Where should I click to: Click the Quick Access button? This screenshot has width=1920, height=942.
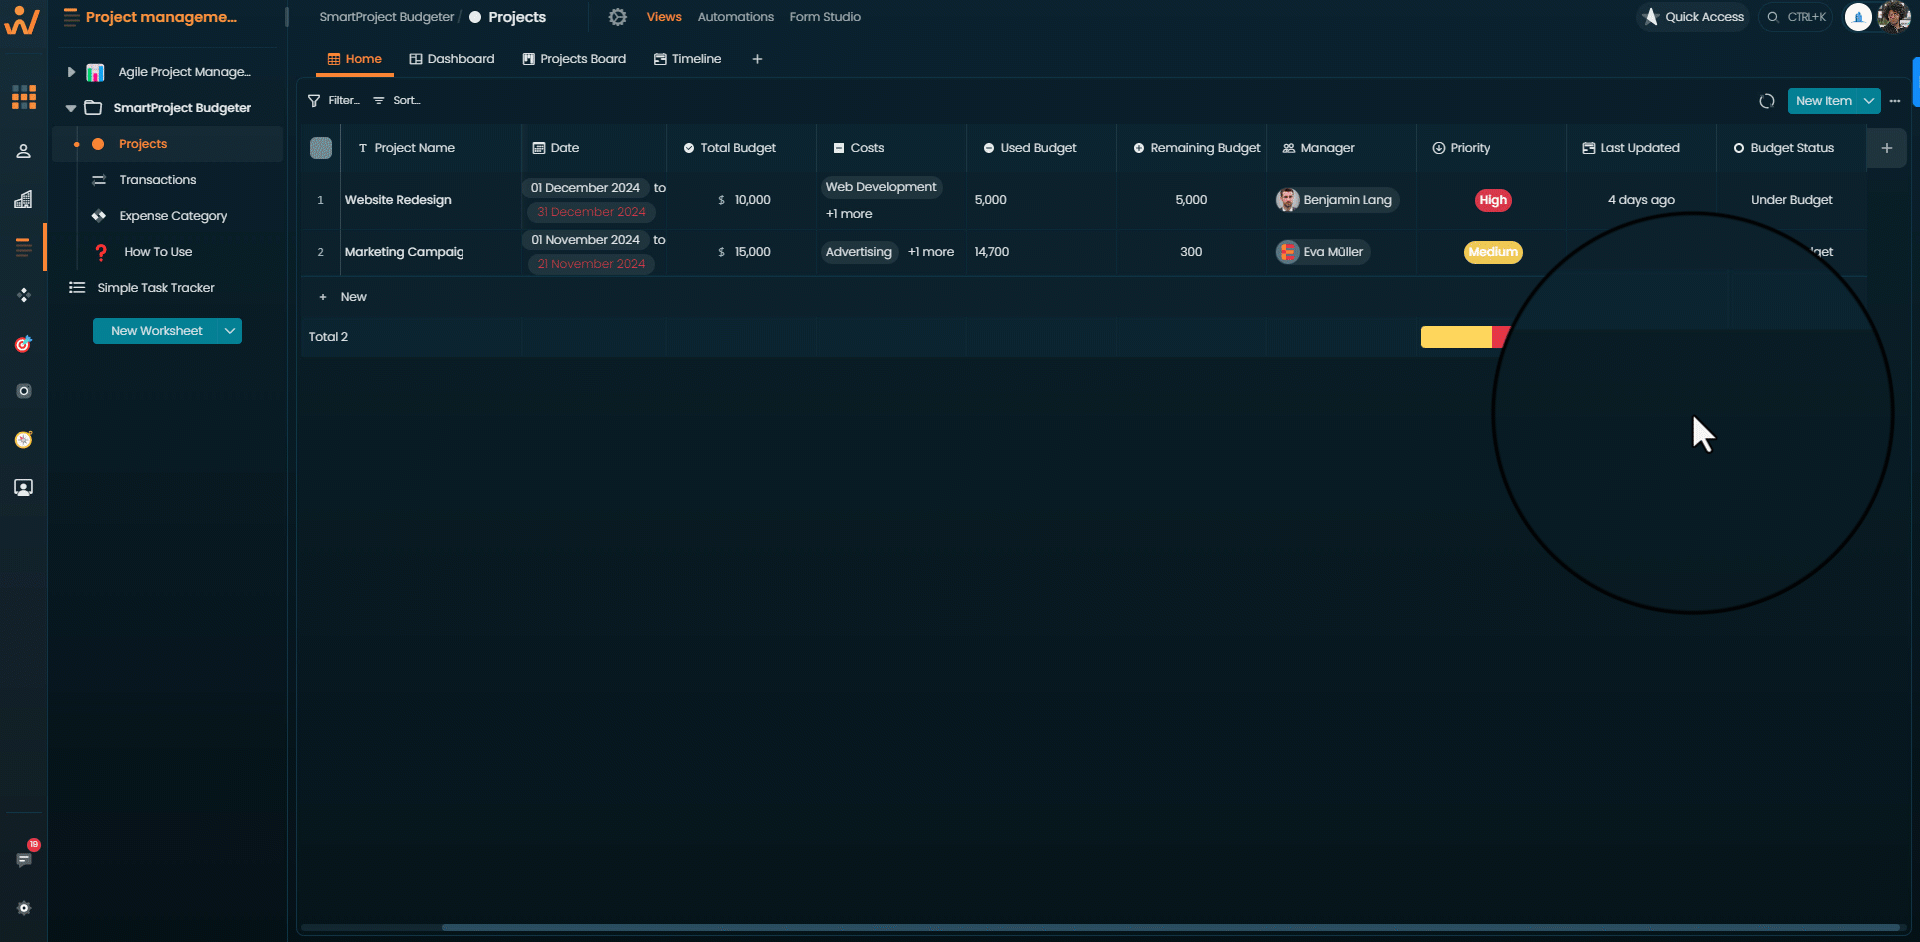1693,17
